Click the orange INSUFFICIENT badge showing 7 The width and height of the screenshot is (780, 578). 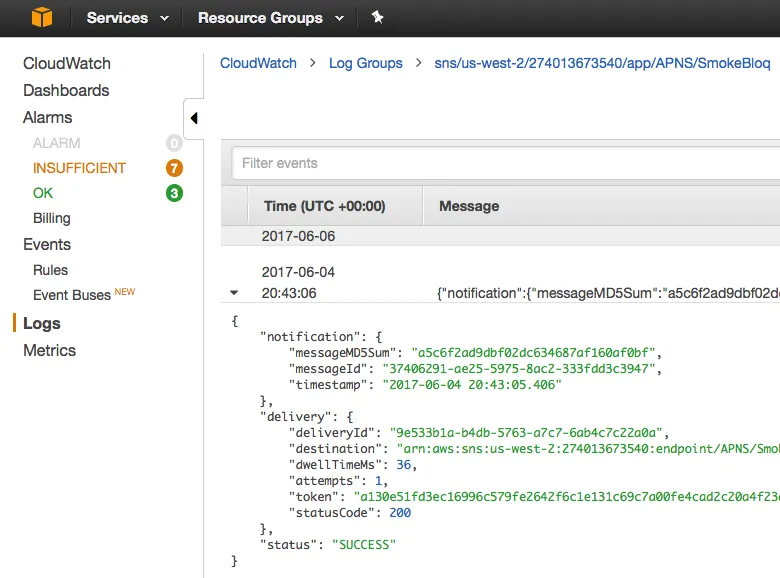point(174,168)
